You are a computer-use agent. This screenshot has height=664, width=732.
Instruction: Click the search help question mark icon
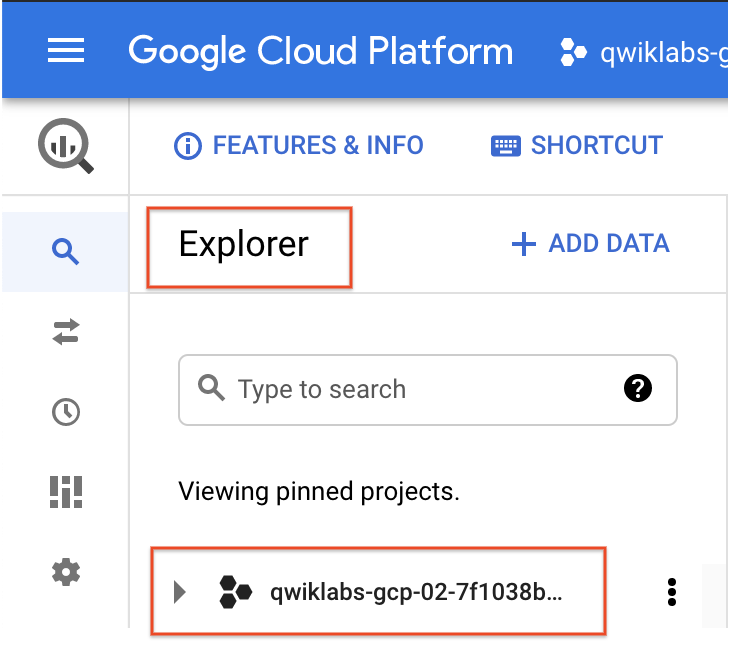pos(638,389)
